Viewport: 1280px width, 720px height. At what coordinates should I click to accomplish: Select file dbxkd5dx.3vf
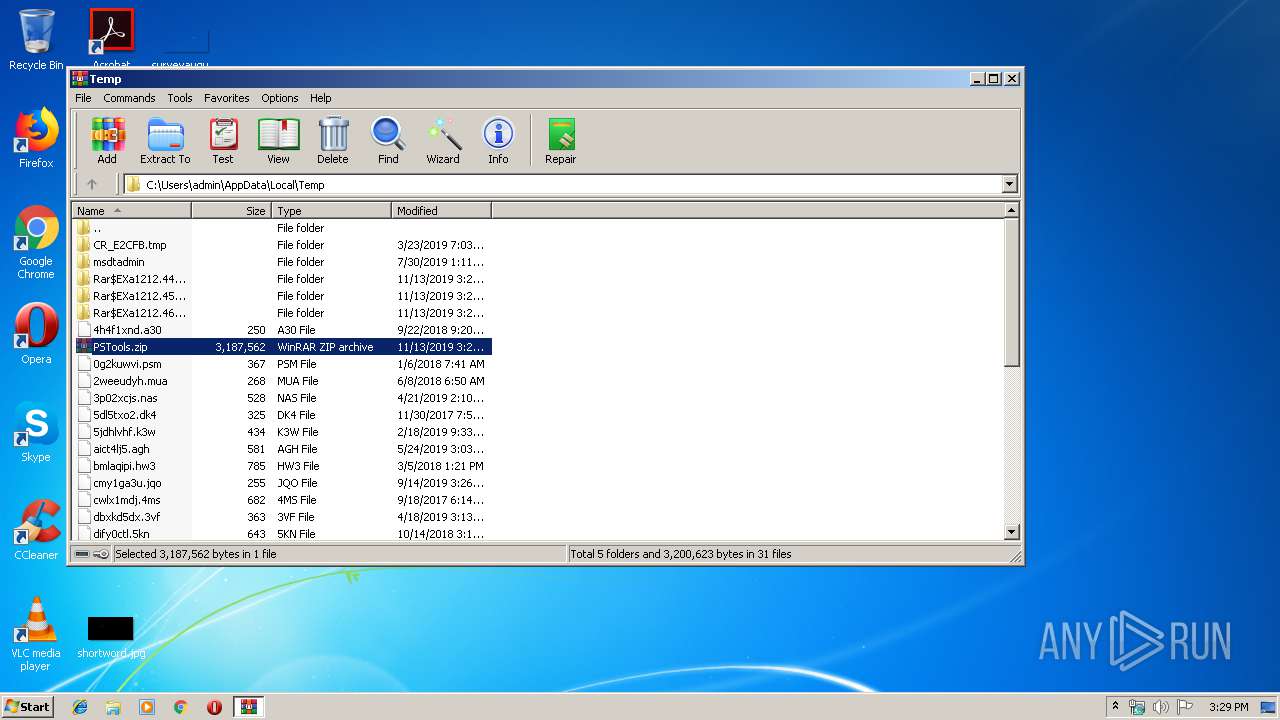click(x=282, y=517)
